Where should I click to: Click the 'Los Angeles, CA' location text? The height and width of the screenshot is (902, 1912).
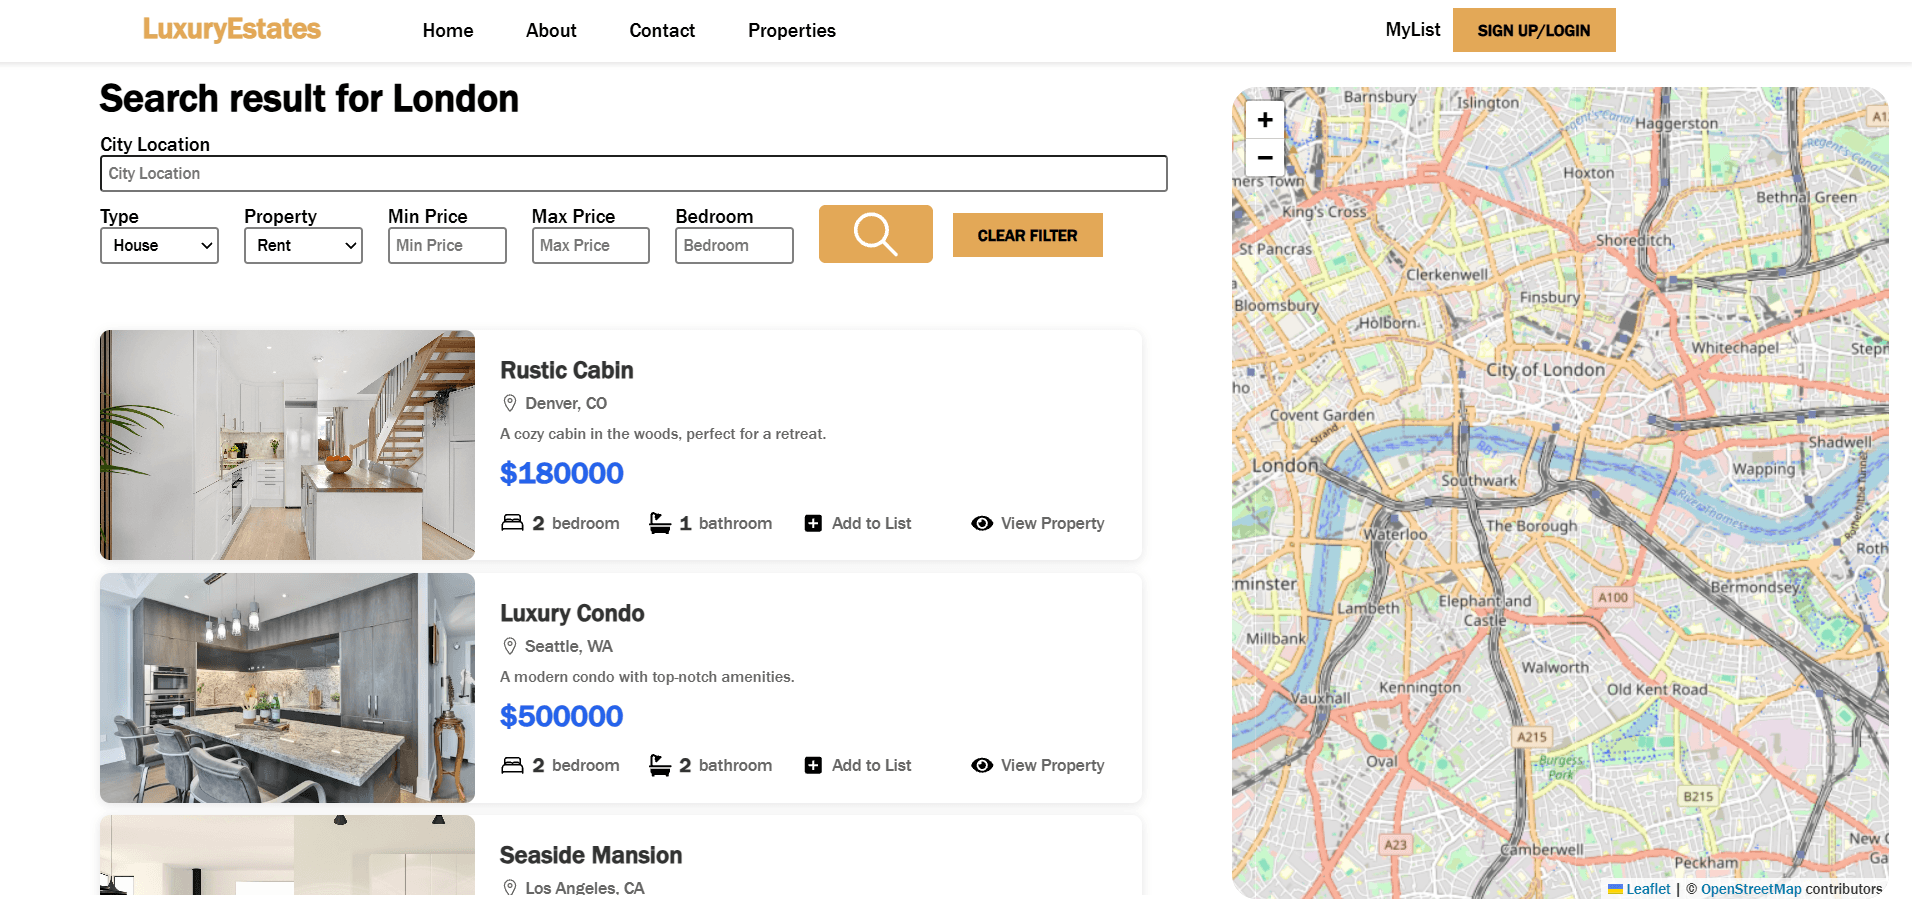point(585,888)
